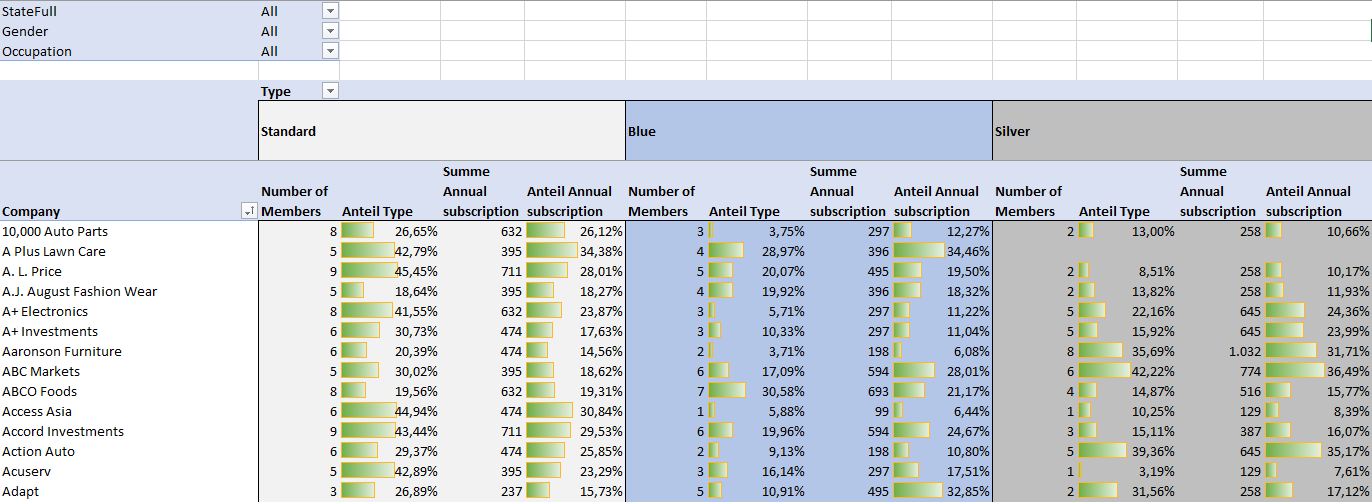Select the Occupation filter label cell

click(x=129, y=51)
